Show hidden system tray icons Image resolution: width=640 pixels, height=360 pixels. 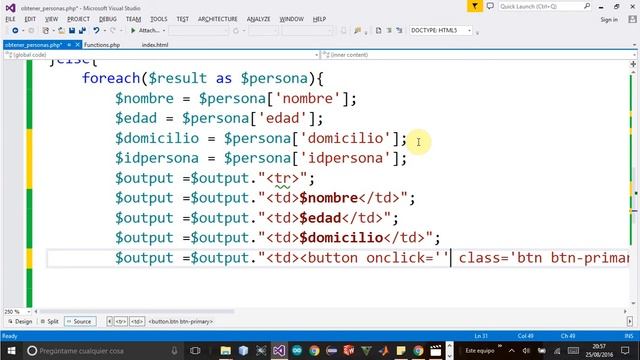click(511, 351)
